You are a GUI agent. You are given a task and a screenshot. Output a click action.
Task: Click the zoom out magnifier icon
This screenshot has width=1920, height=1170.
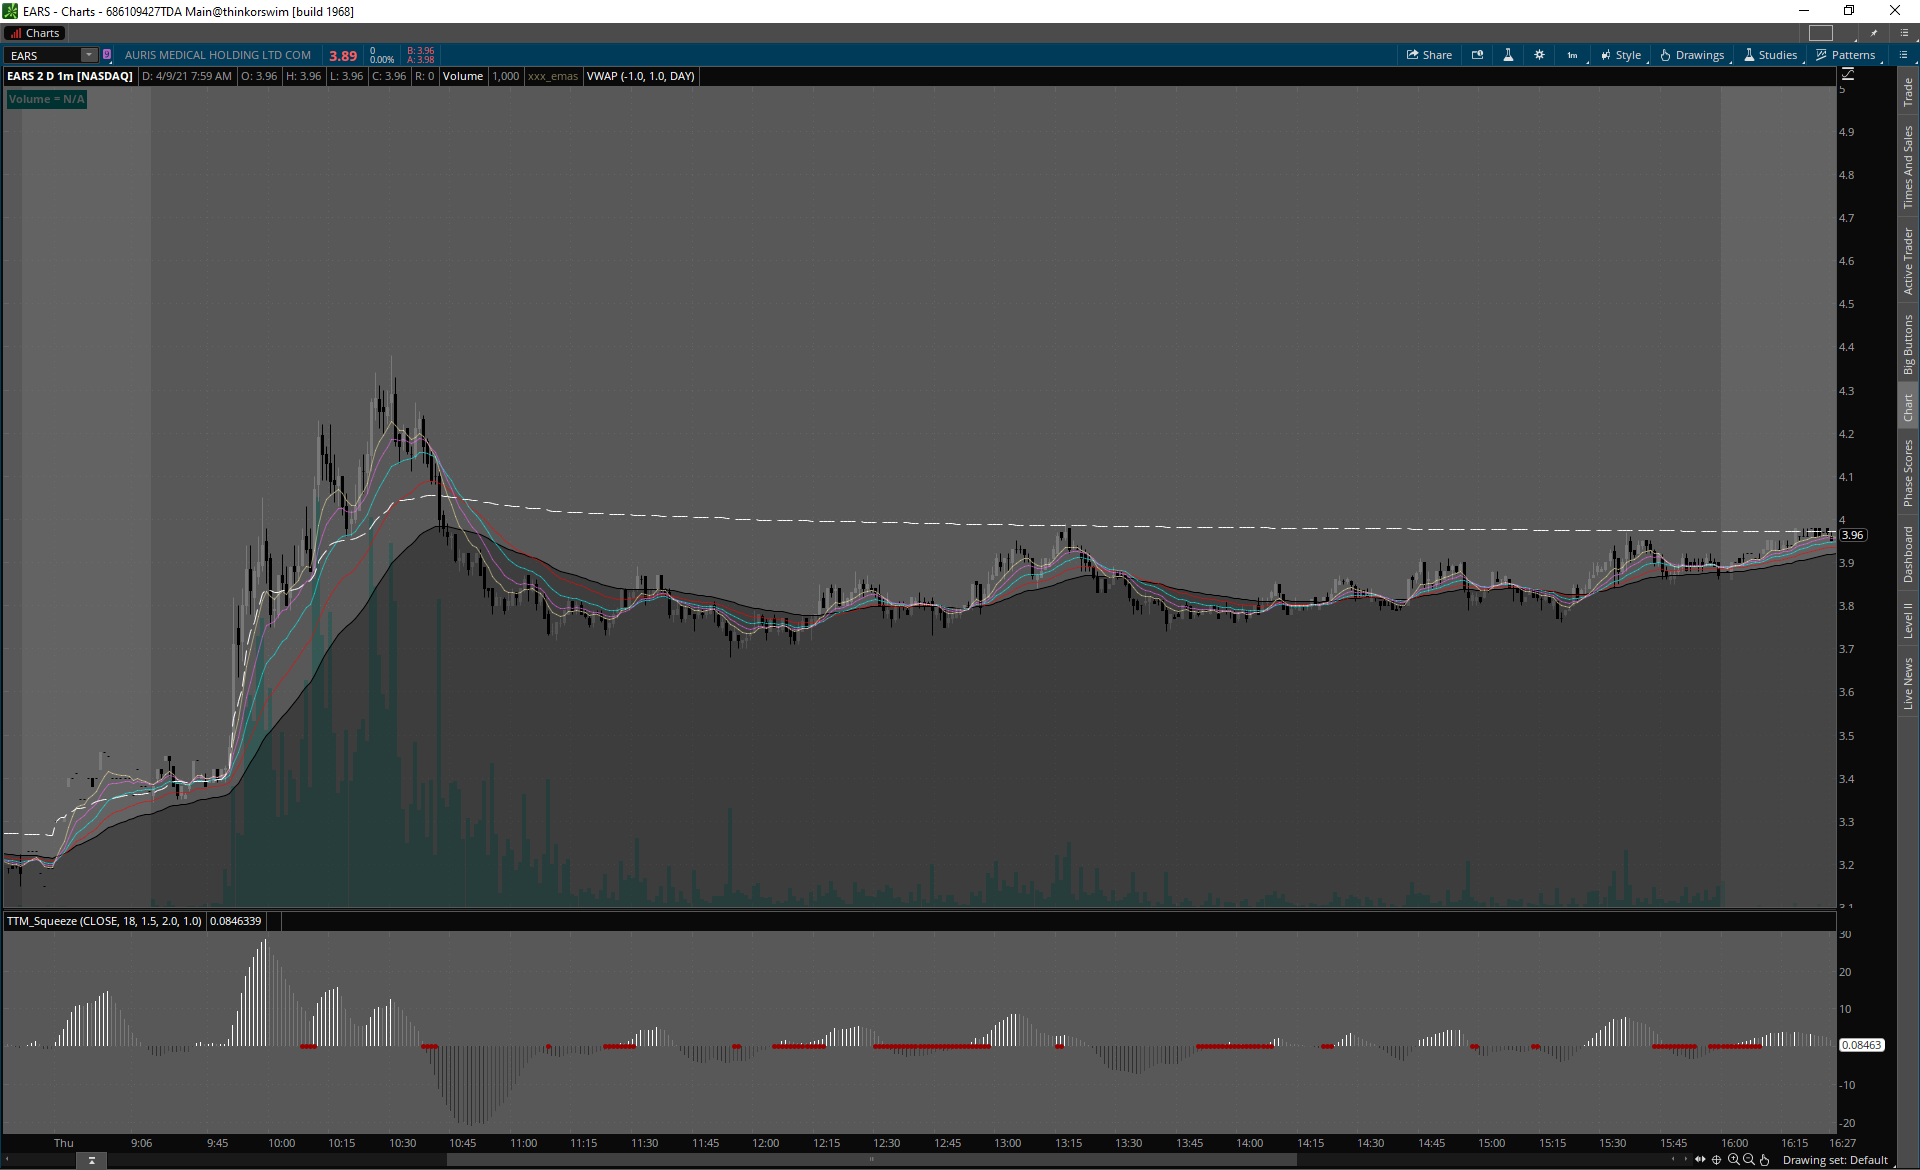pyautogui.click(x=1749, y=1160)
